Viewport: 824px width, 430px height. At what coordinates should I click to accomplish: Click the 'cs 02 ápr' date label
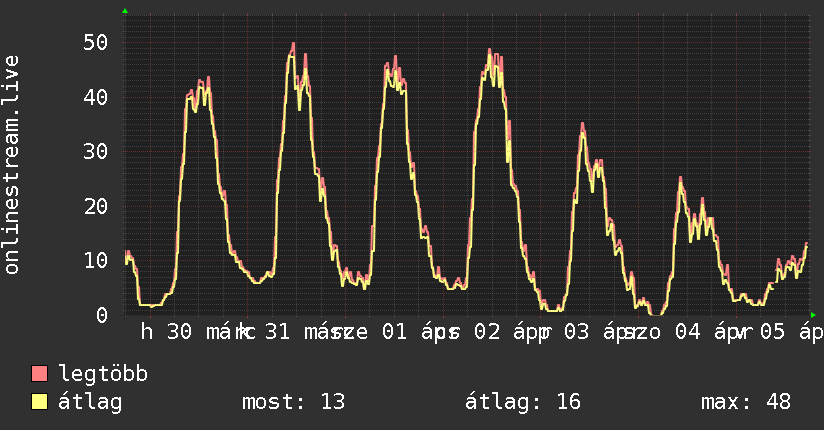493,332
